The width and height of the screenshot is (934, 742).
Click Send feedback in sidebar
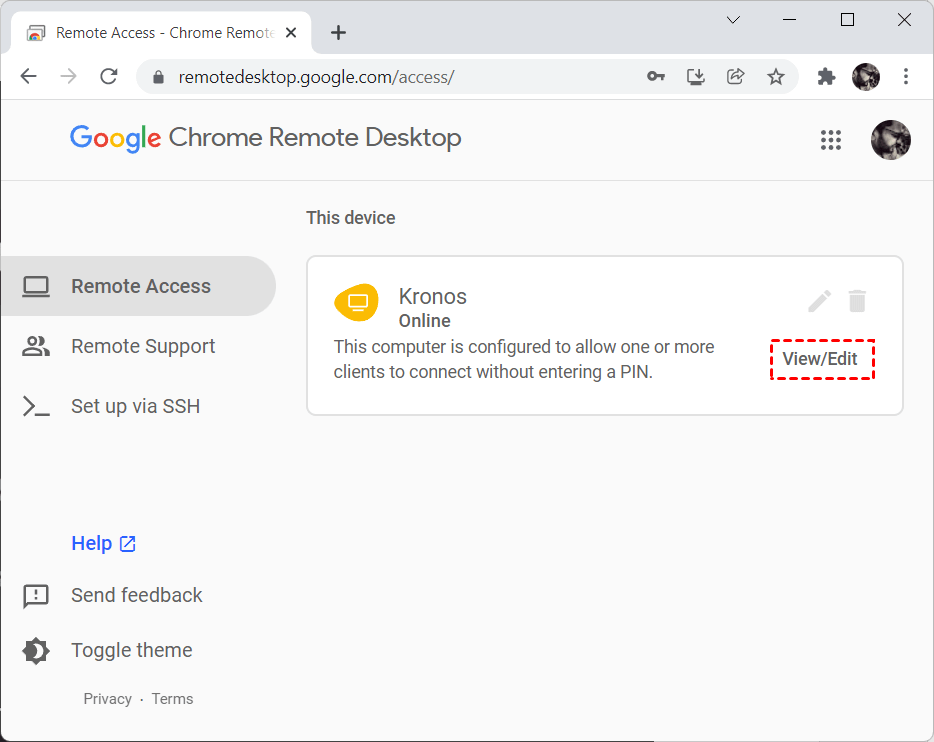136,595
